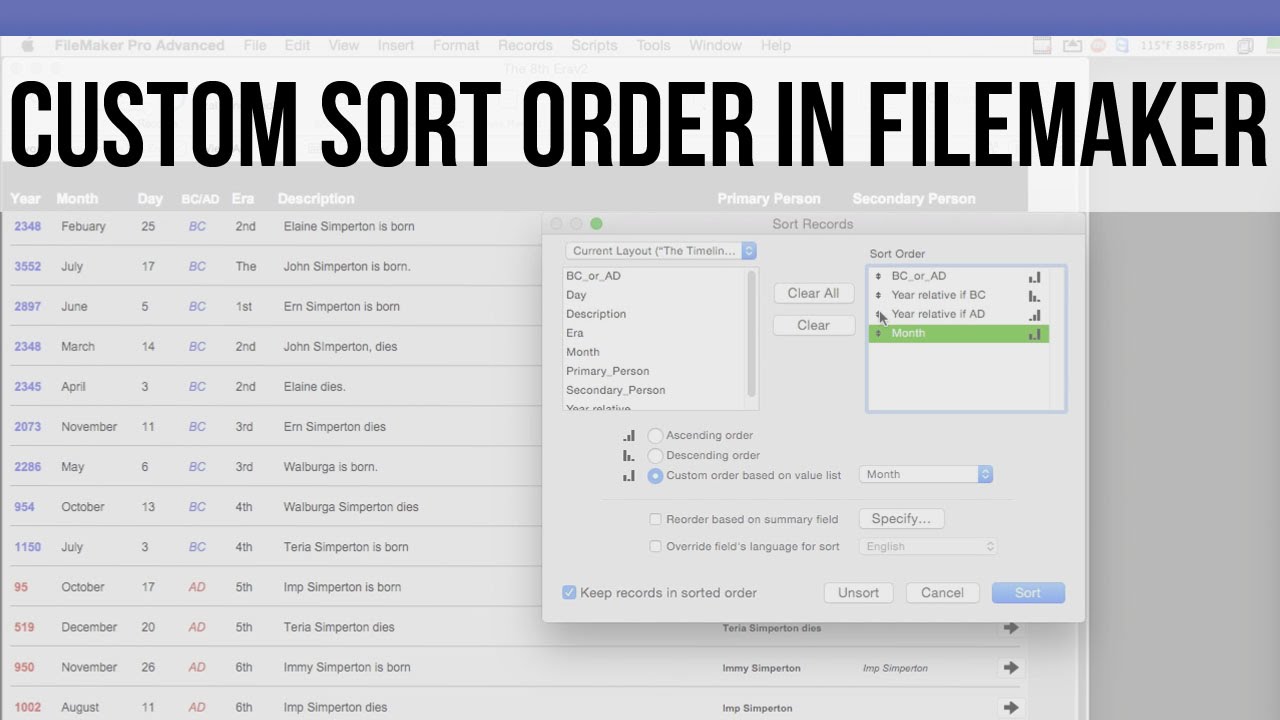Click the AirPlay display icon in menu bar
This screenshot has width=1280, height=720.
point(1072,46)
